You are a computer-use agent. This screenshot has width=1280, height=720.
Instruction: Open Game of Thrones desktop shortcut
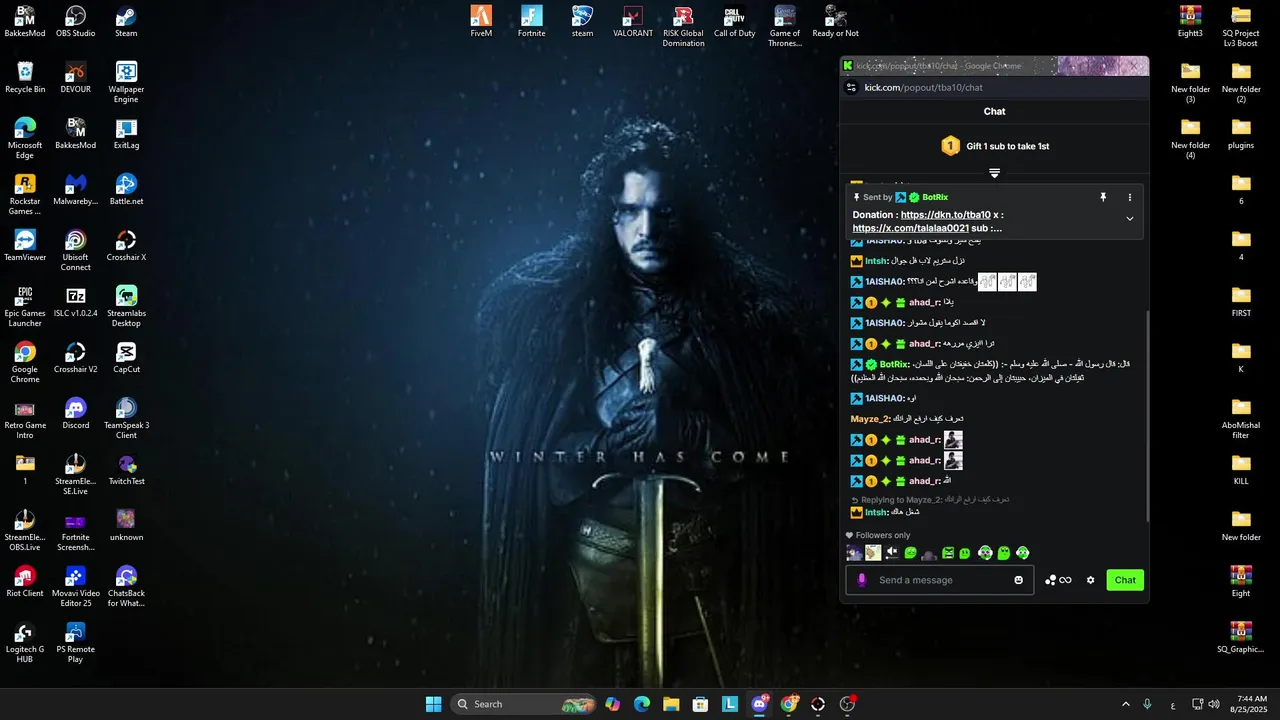[785, 26]
